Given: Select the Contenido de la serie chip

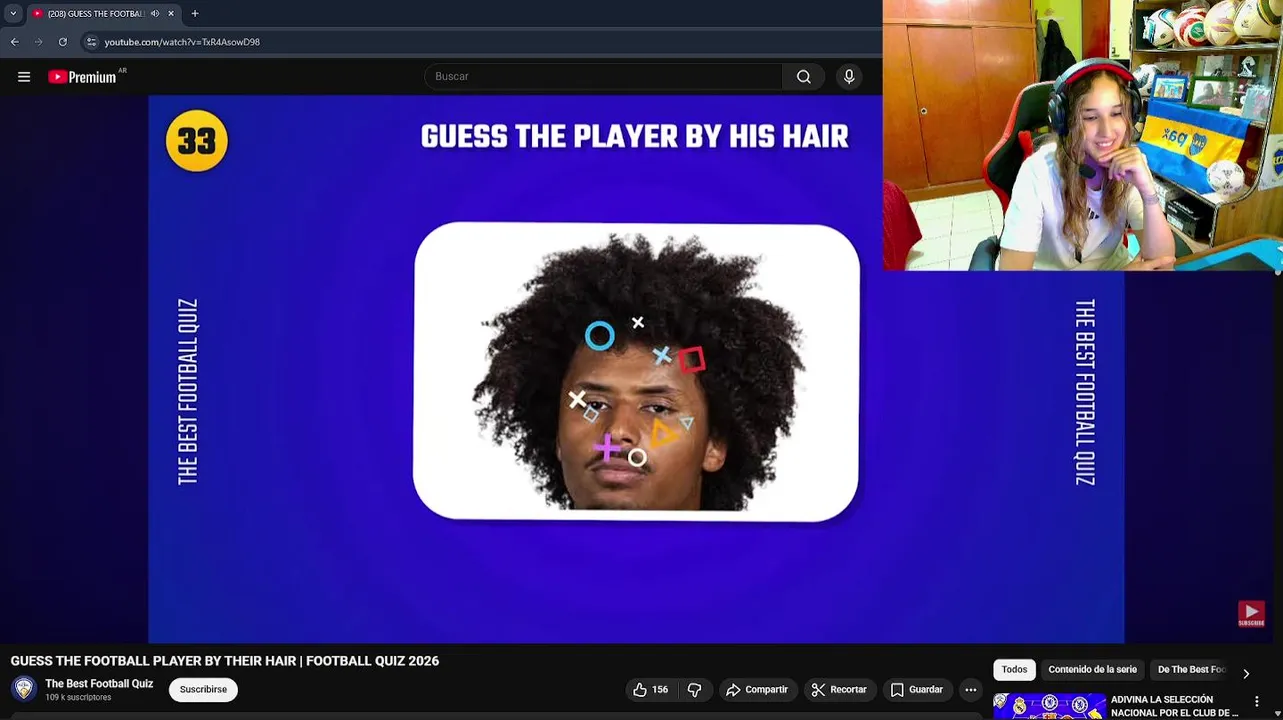Looking at the screenshot, I should (1092, 670).
